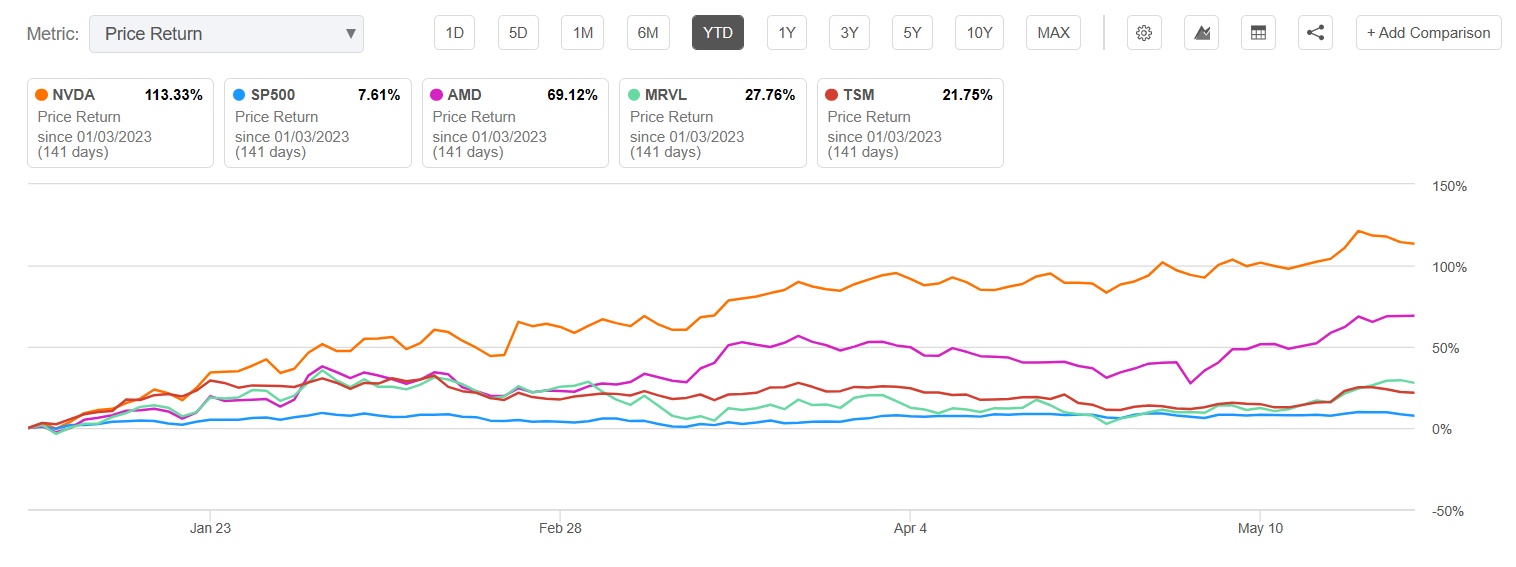The height and width of the screenshot is (567, 1516).
Task: Select the MAX time range
Action: coord(1053,33)
